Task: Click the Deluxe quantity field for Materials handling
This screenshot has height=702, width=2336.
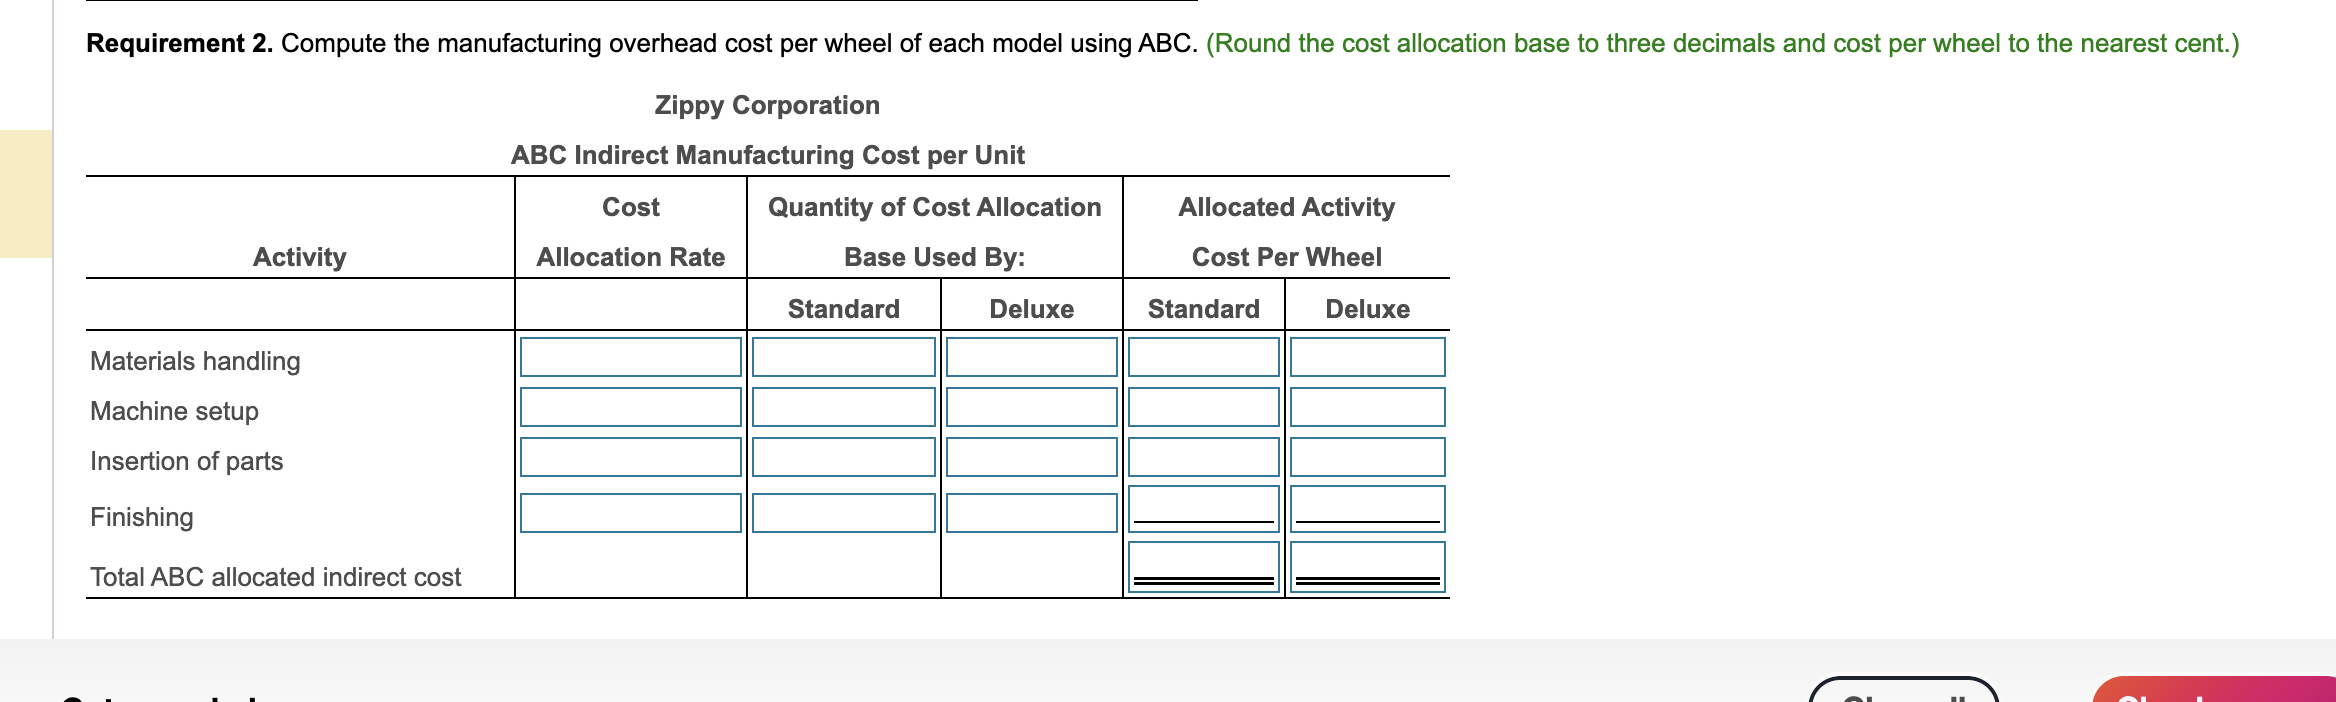Action: [x=1030, y=357]
